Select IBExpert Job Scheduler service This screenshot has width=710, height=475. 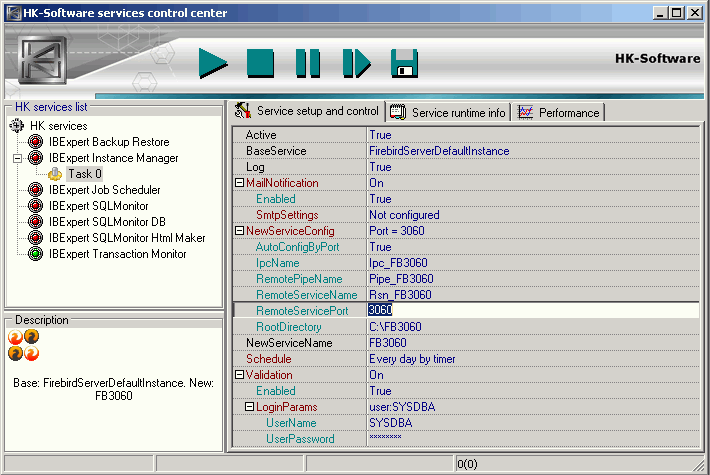click(105, 190)
